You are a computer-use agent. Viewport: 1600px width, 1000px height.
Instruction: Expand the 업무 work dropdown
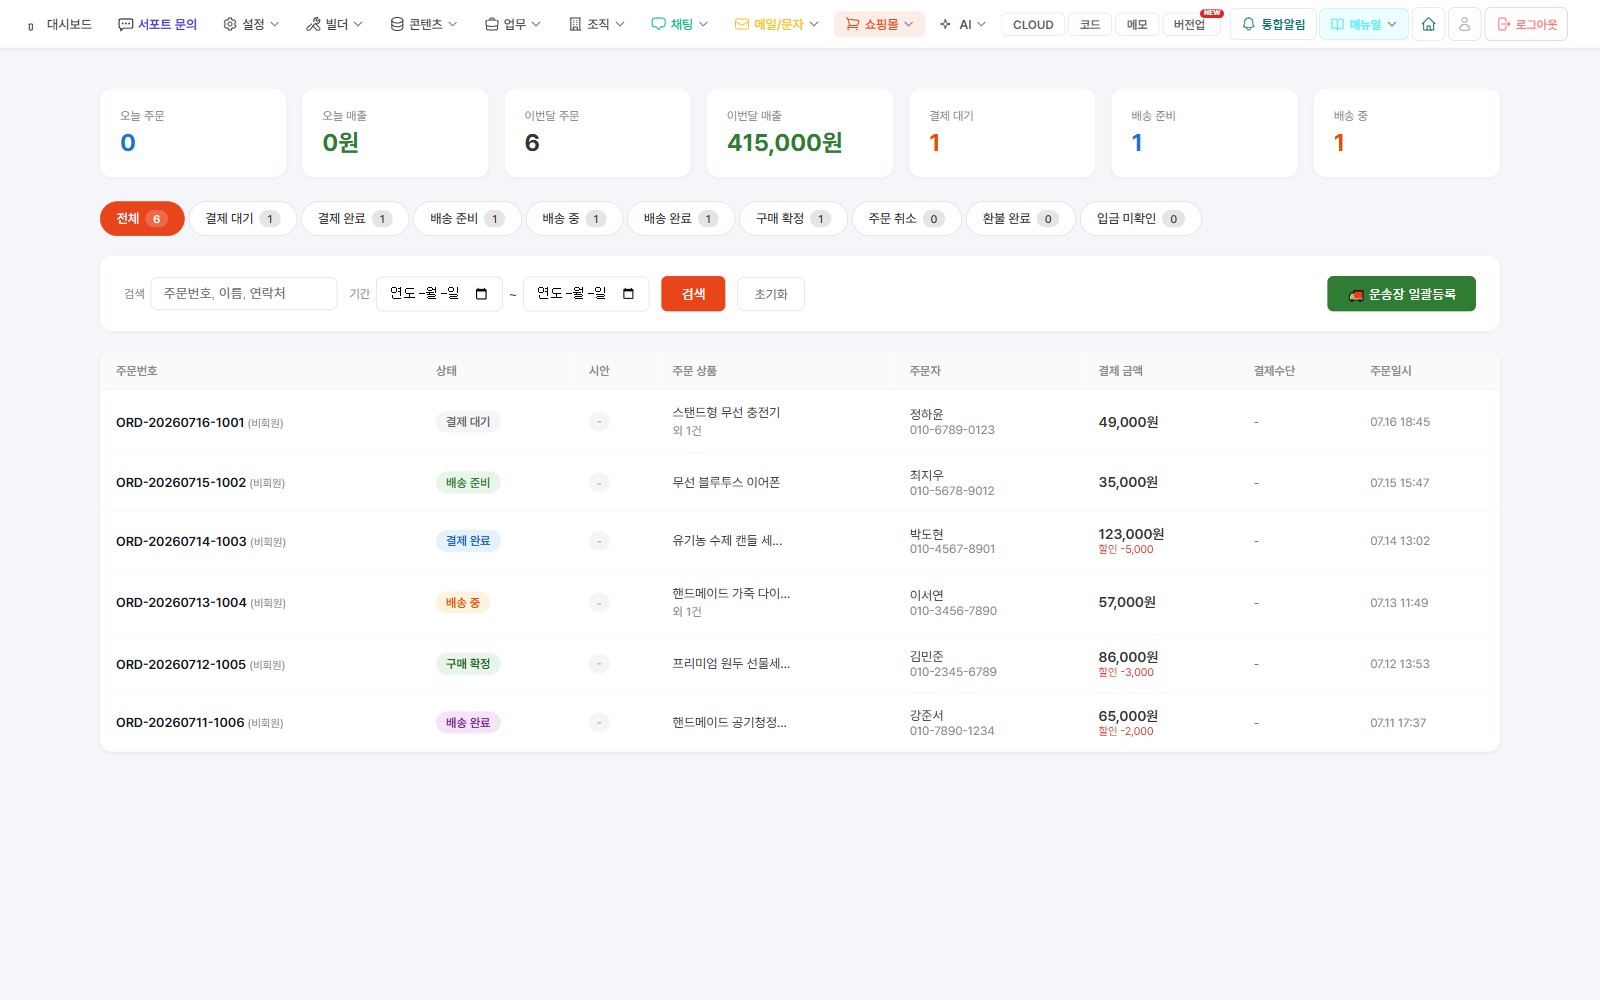tap(512, 24)
